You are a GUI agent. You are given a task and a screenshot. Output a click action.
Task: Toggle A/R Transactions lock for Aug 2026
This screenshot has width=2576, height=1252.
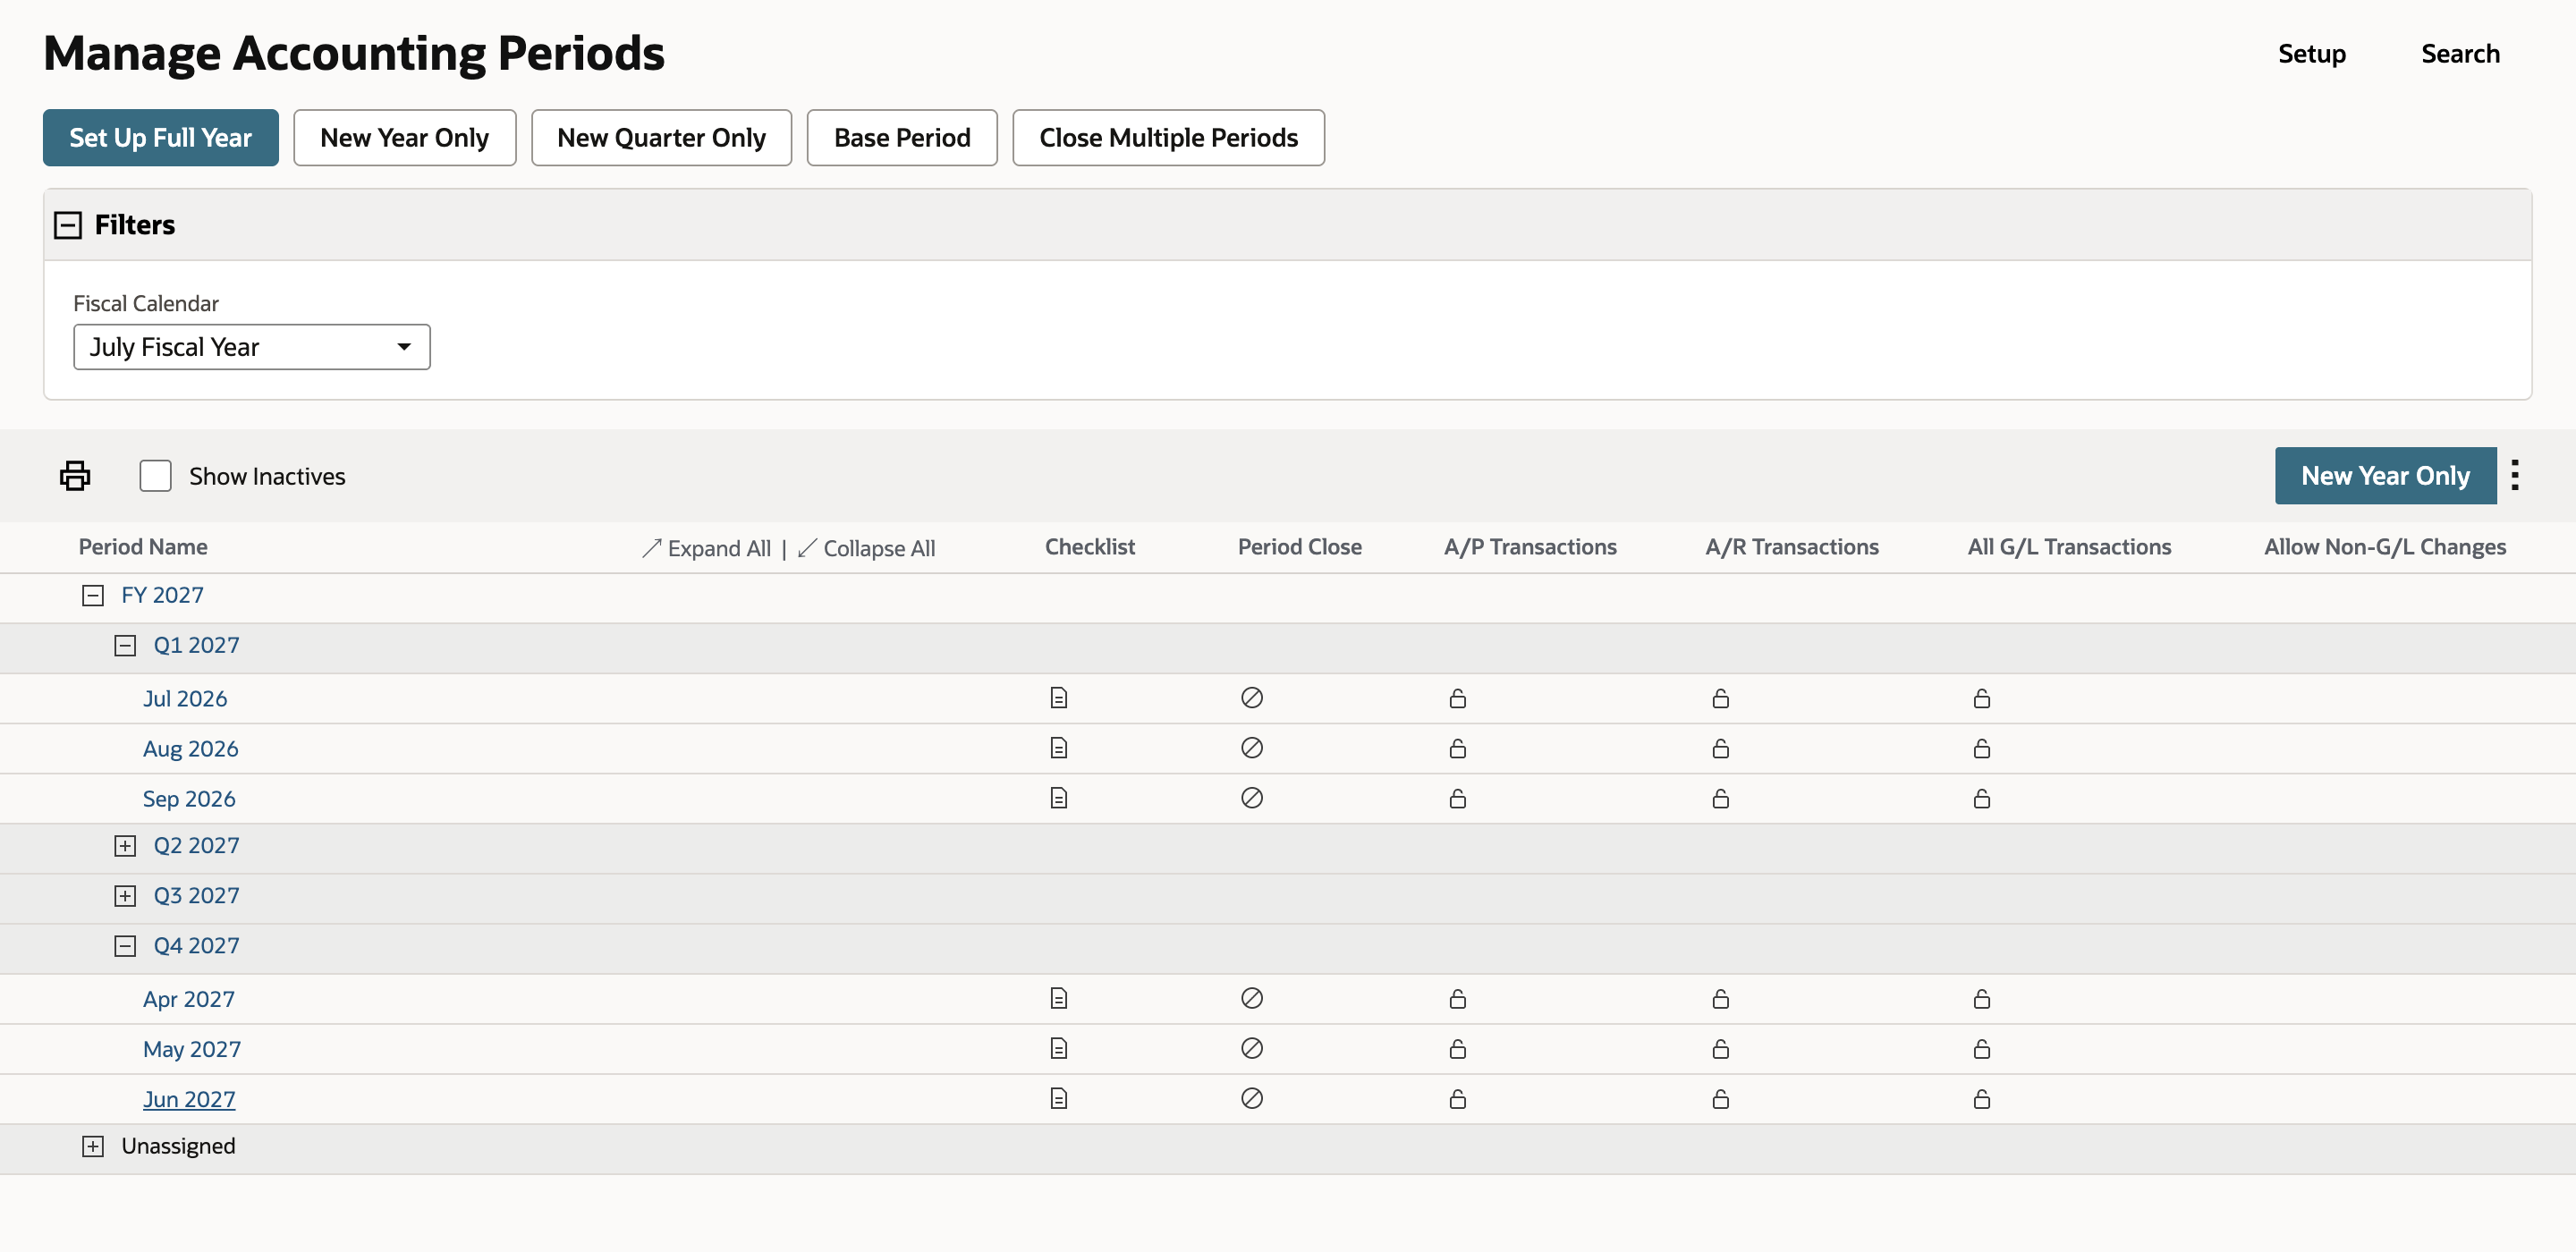pyautogui.click(x=1721, y=748)
